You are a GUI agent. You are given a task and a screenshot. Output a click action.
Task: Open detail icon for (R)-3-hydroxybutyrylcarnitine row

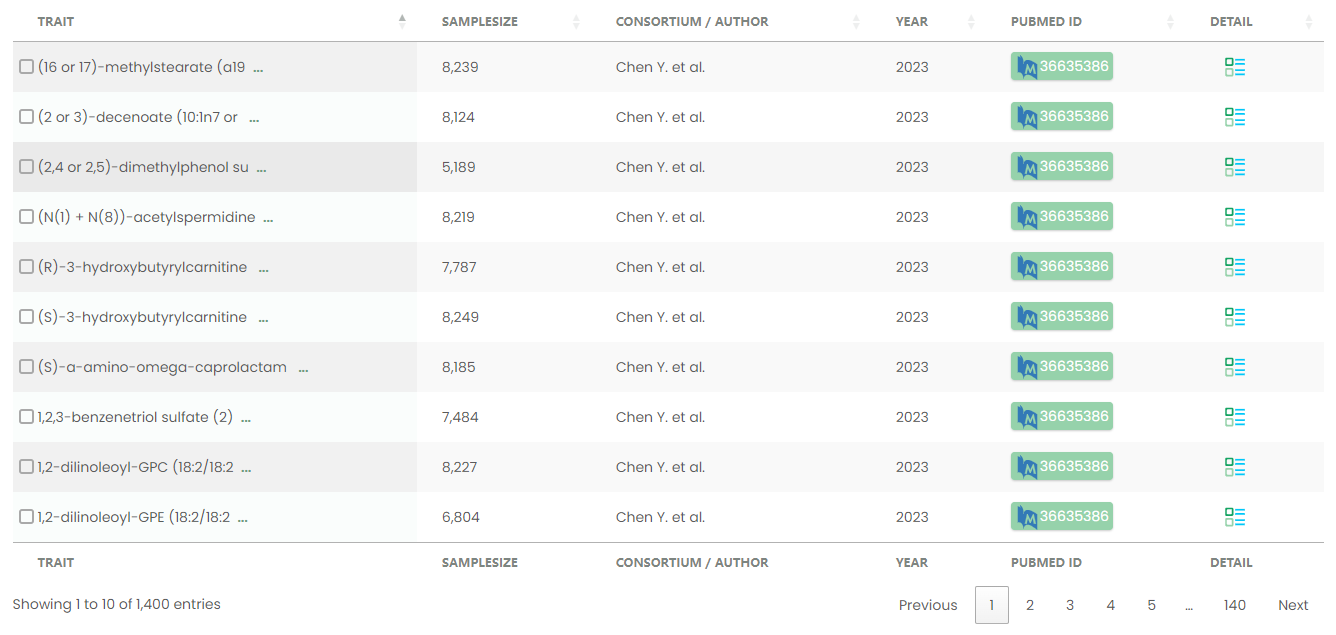(x=1235, y=267)
